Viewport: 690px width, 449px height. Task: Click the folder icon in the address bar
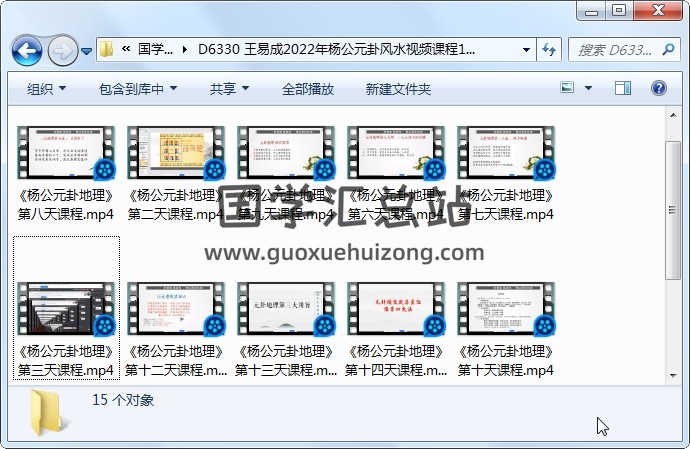[107, 49]
